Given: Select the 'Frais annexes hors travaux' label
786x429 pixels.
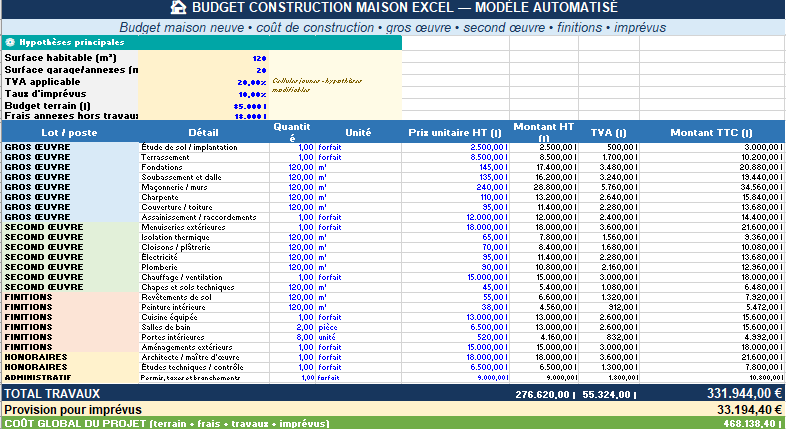Looking at the screenshot, I should [x=71, y=116].
